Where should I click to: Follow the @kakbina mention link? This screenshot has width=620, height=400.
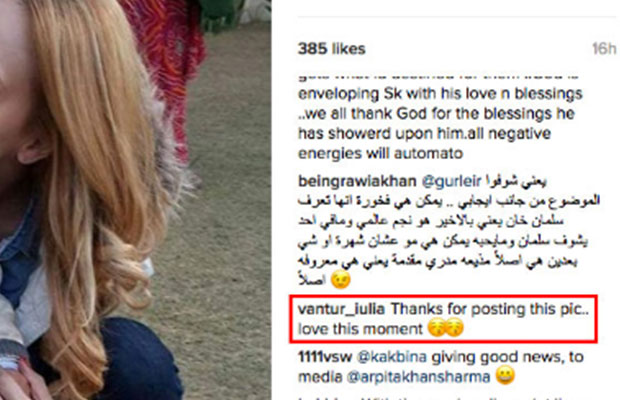click(392, 357)
